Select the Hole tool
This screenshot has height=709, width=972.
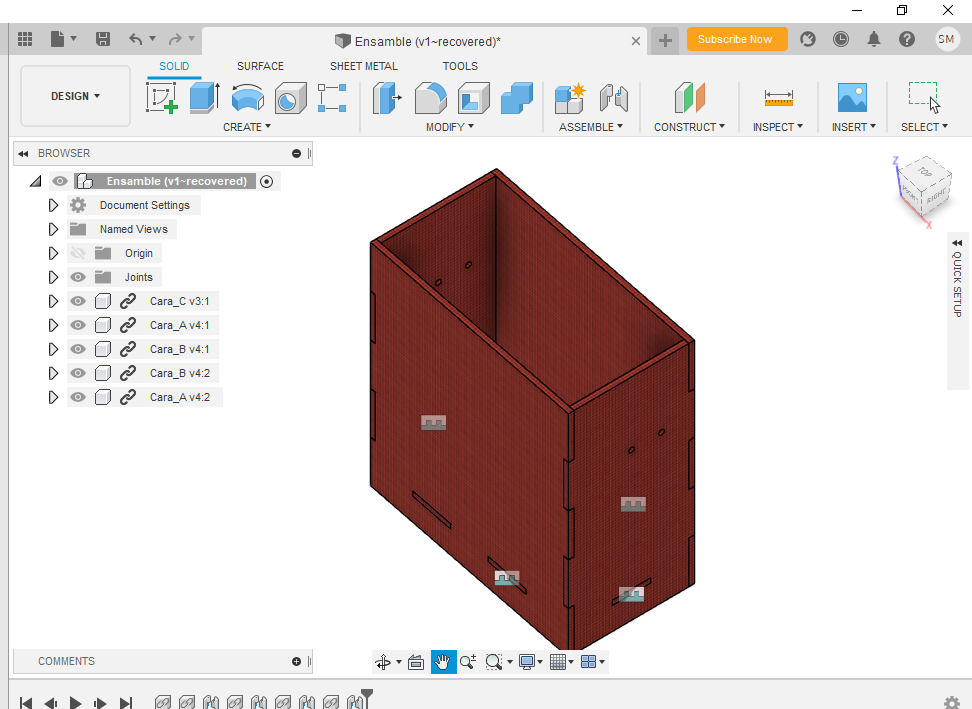point(290,98)
